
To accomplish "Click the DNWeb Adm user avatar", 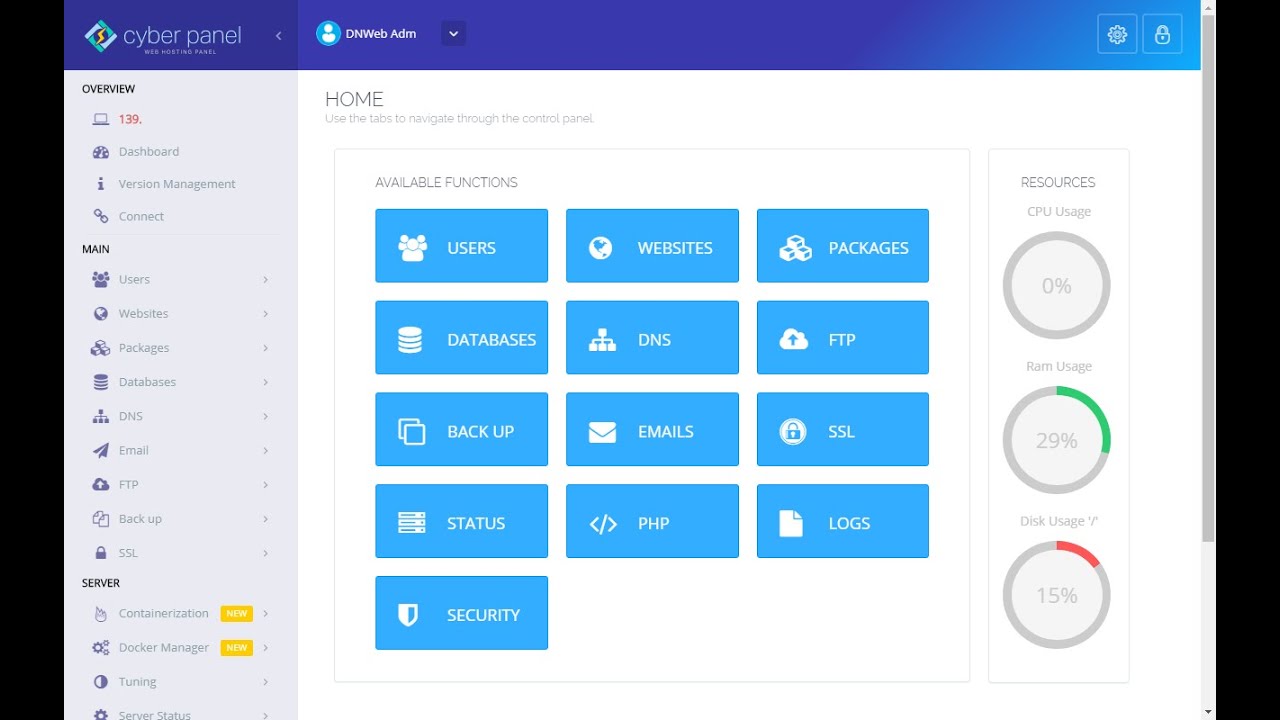I will [x=328, y=33].
